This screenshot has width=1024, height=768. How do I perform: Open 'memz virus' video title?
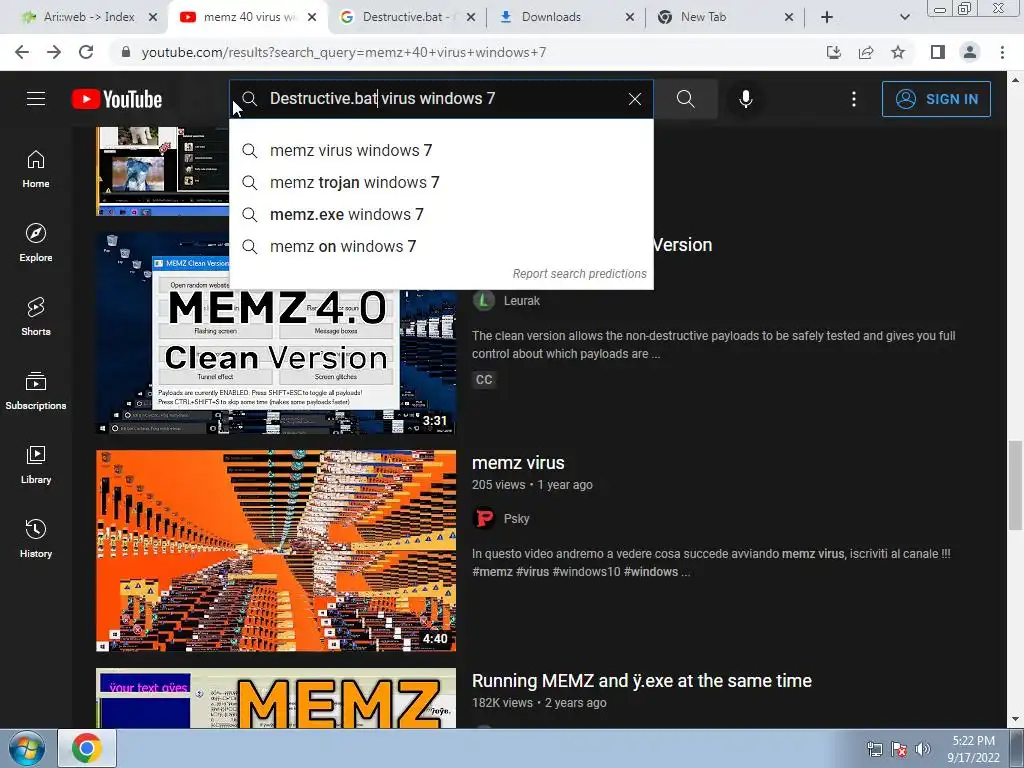pyautogui.click(x=518, y=463)
